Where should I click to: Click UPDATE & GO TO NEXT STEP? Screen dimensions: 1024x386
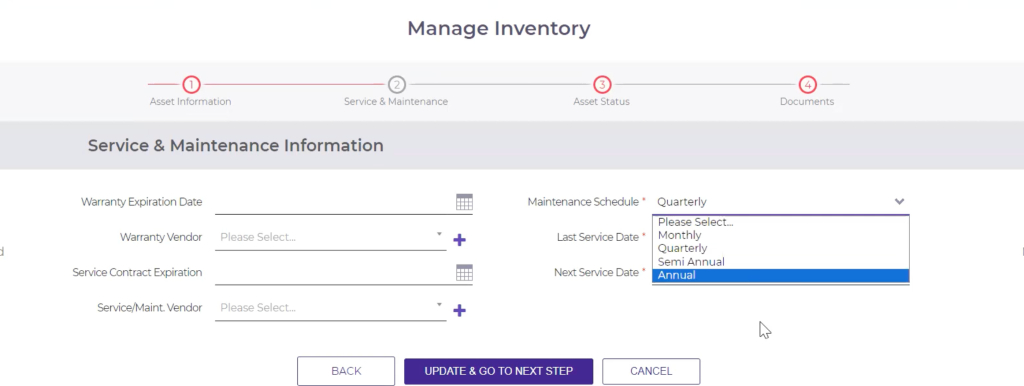(x=498, y=371)
